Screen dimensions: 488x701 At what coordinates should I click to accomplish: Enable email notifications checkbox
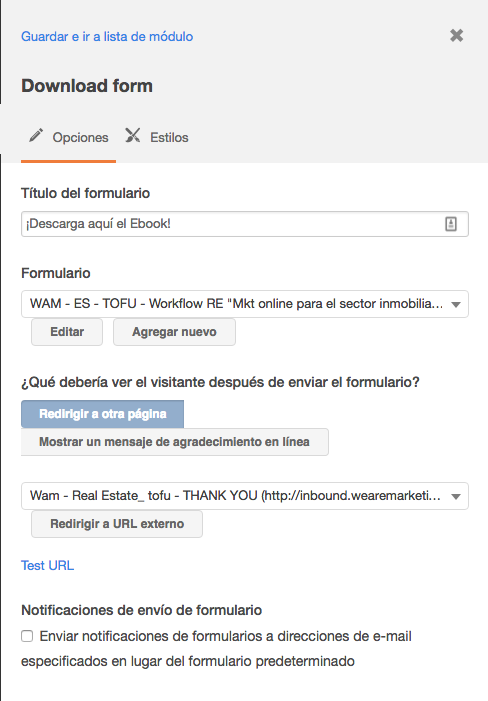tap(27, 636)
